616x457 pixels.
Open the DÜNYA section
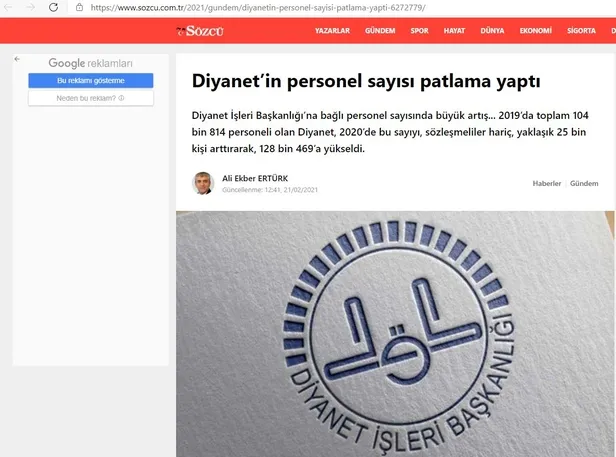tap(492, 31)
